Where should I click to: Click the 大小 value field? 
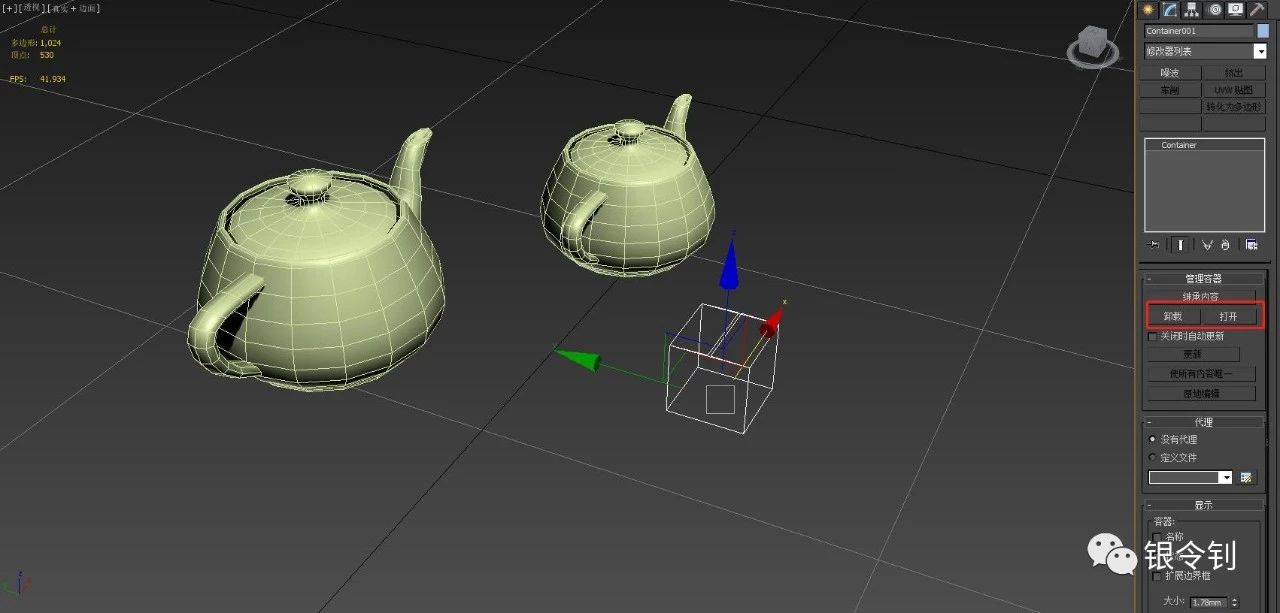(x=1208, y=602)
